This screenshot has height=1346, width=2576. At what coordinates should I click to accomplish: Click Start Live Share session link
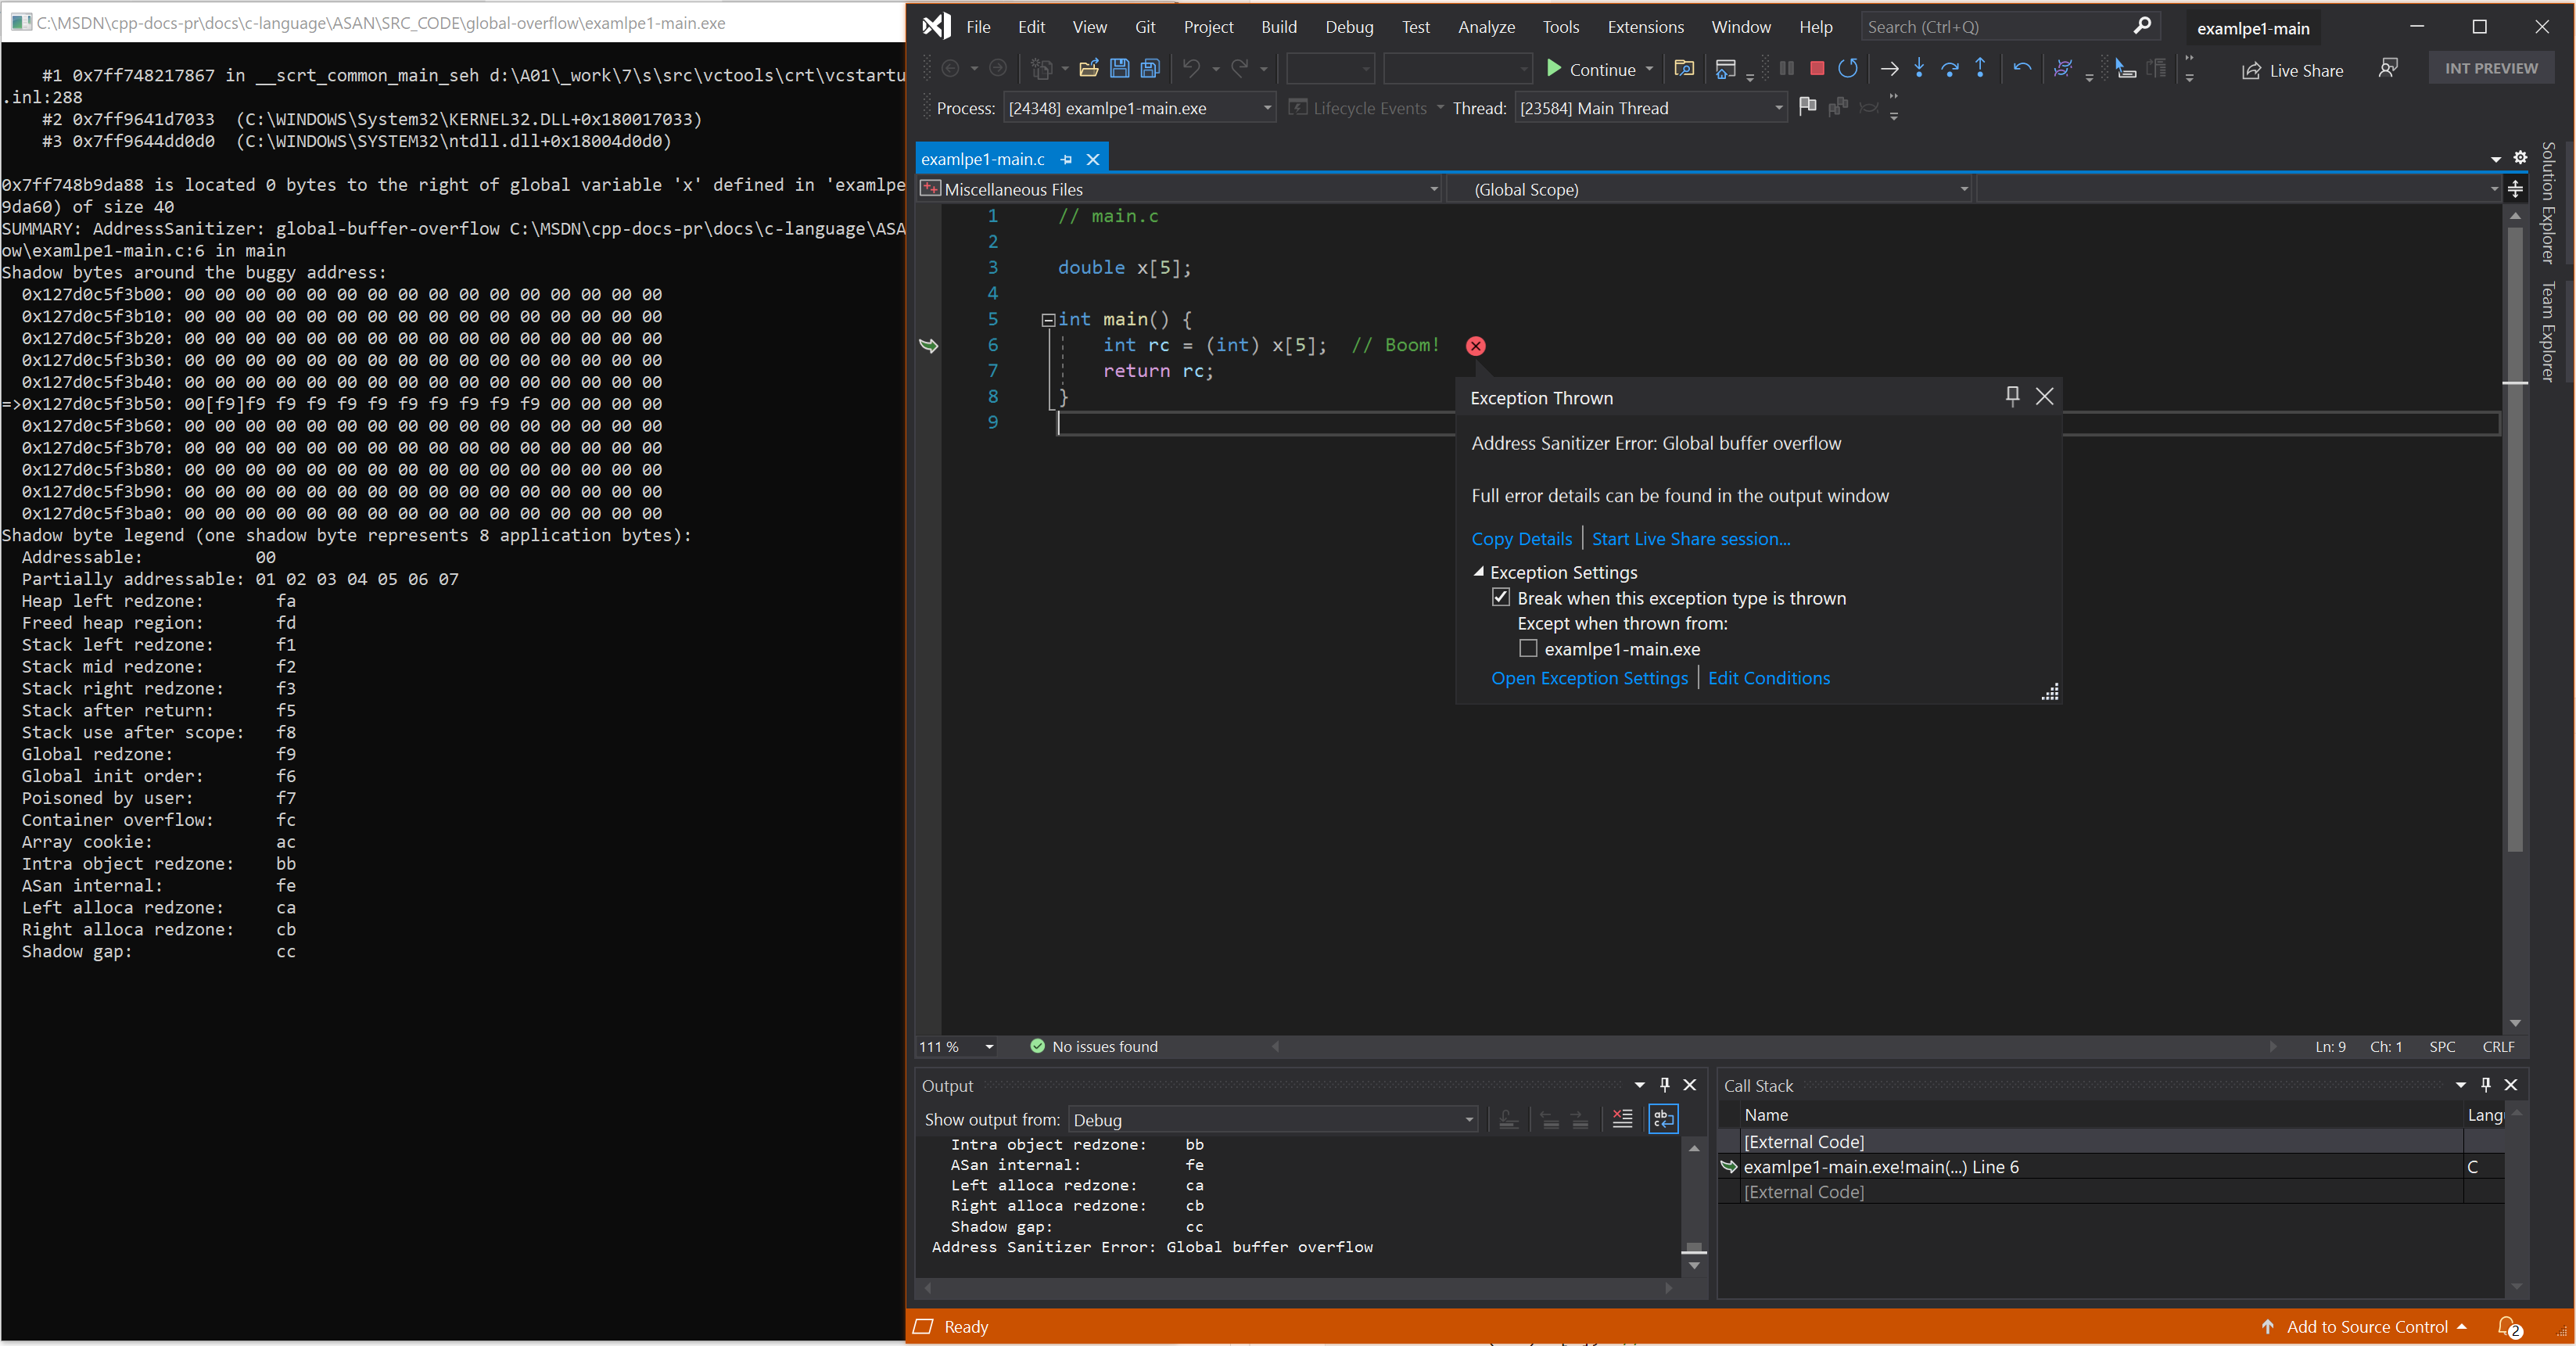coord(1688,538)
